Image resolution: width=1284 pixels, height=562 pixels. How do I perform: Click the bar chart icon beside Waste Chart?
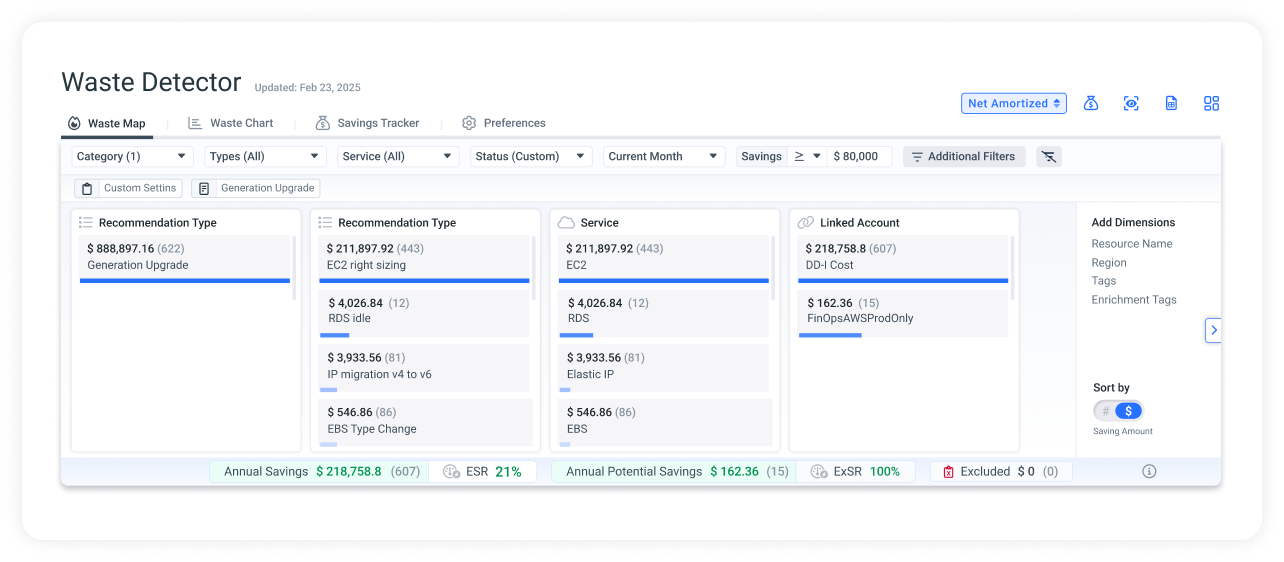click(195, 123)
